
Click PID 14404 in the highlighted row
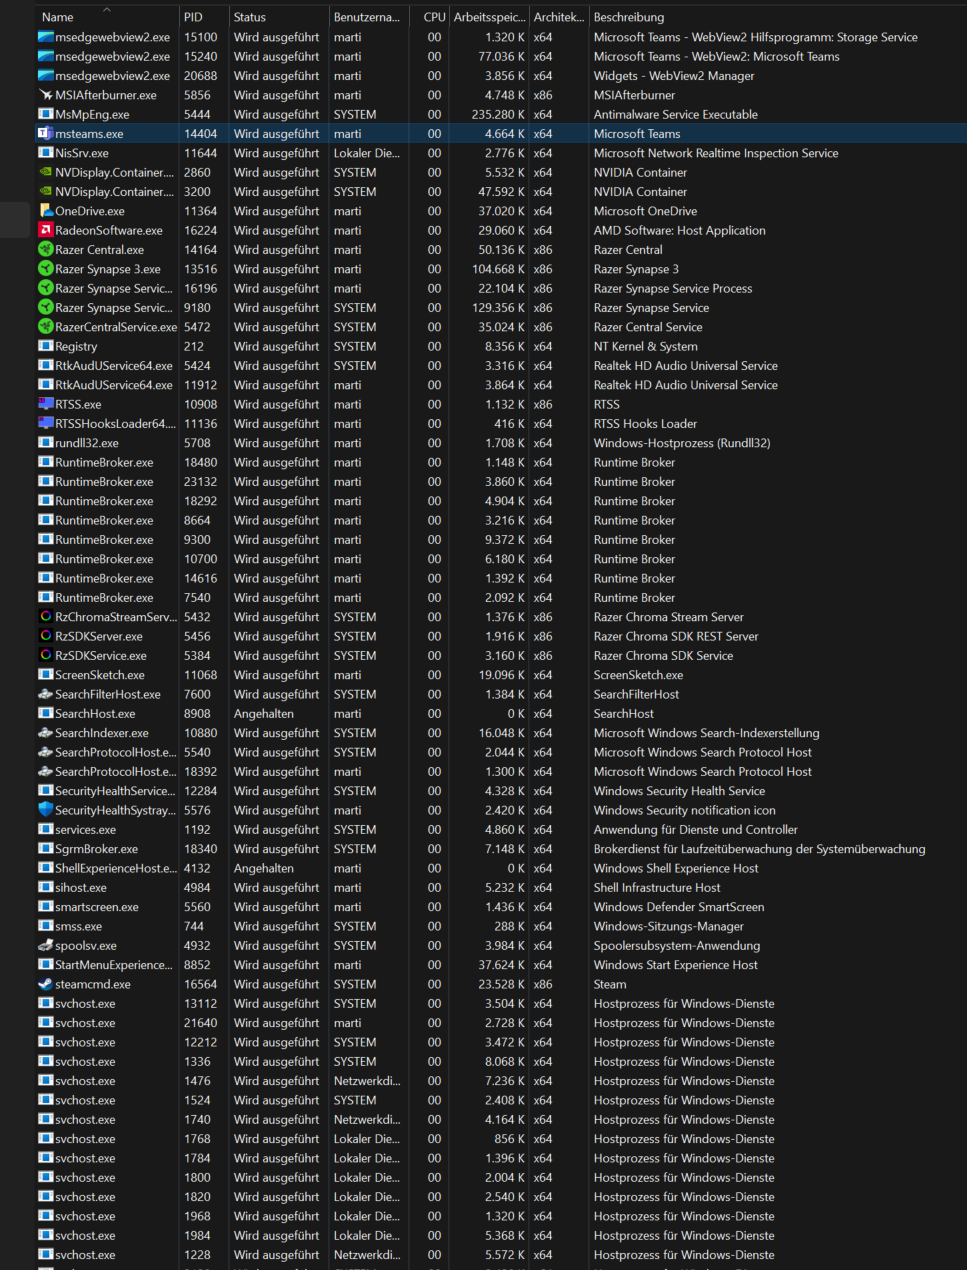tap(200, 133)
